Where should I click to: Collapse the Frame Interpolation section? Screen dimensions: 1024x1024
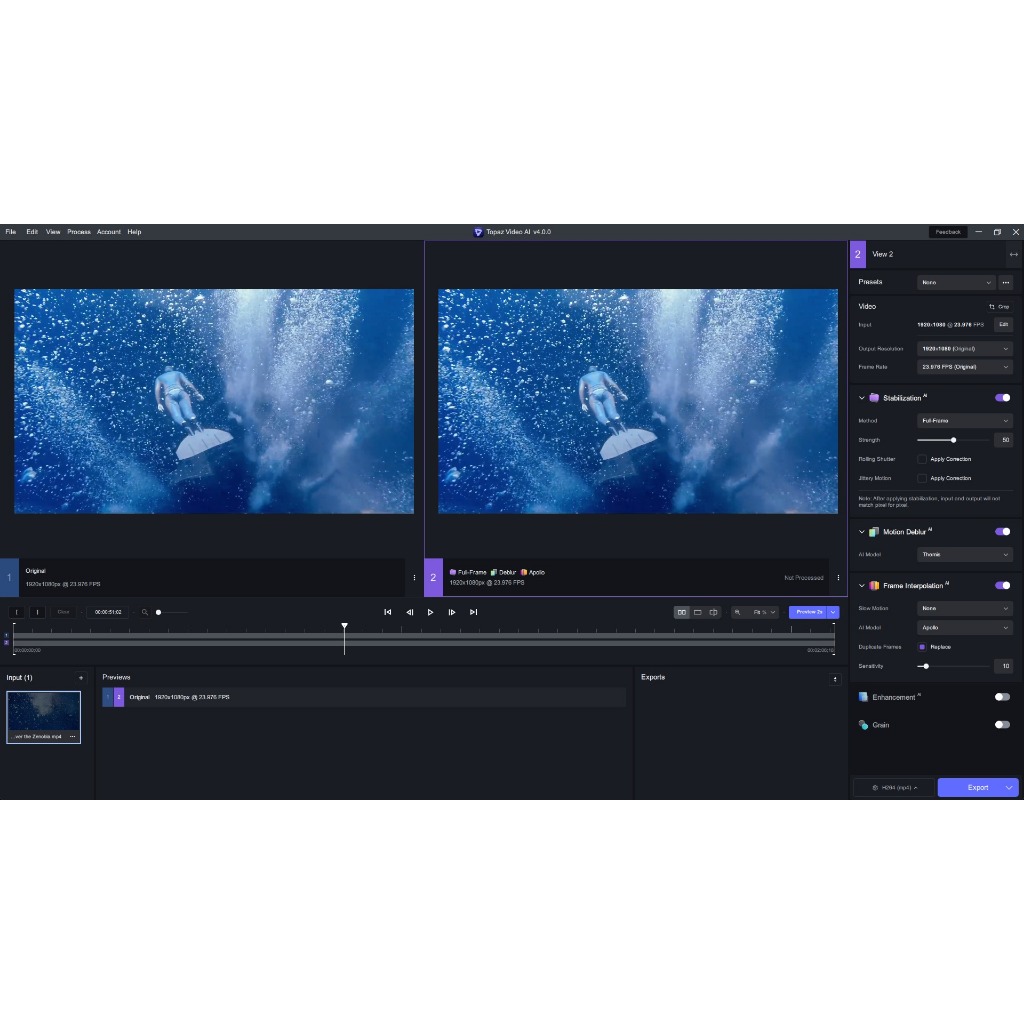861,586
